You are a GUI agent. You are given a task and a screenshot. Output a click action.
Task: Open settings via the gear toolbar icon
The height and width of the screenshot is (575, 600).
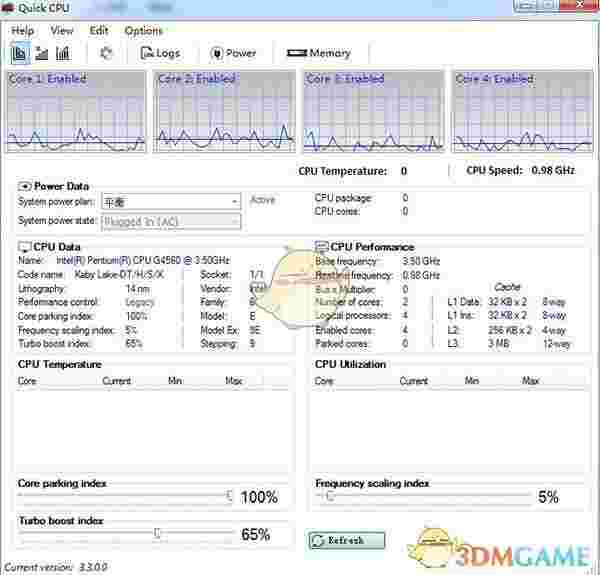pyautogui.click(x=106, y=53)
